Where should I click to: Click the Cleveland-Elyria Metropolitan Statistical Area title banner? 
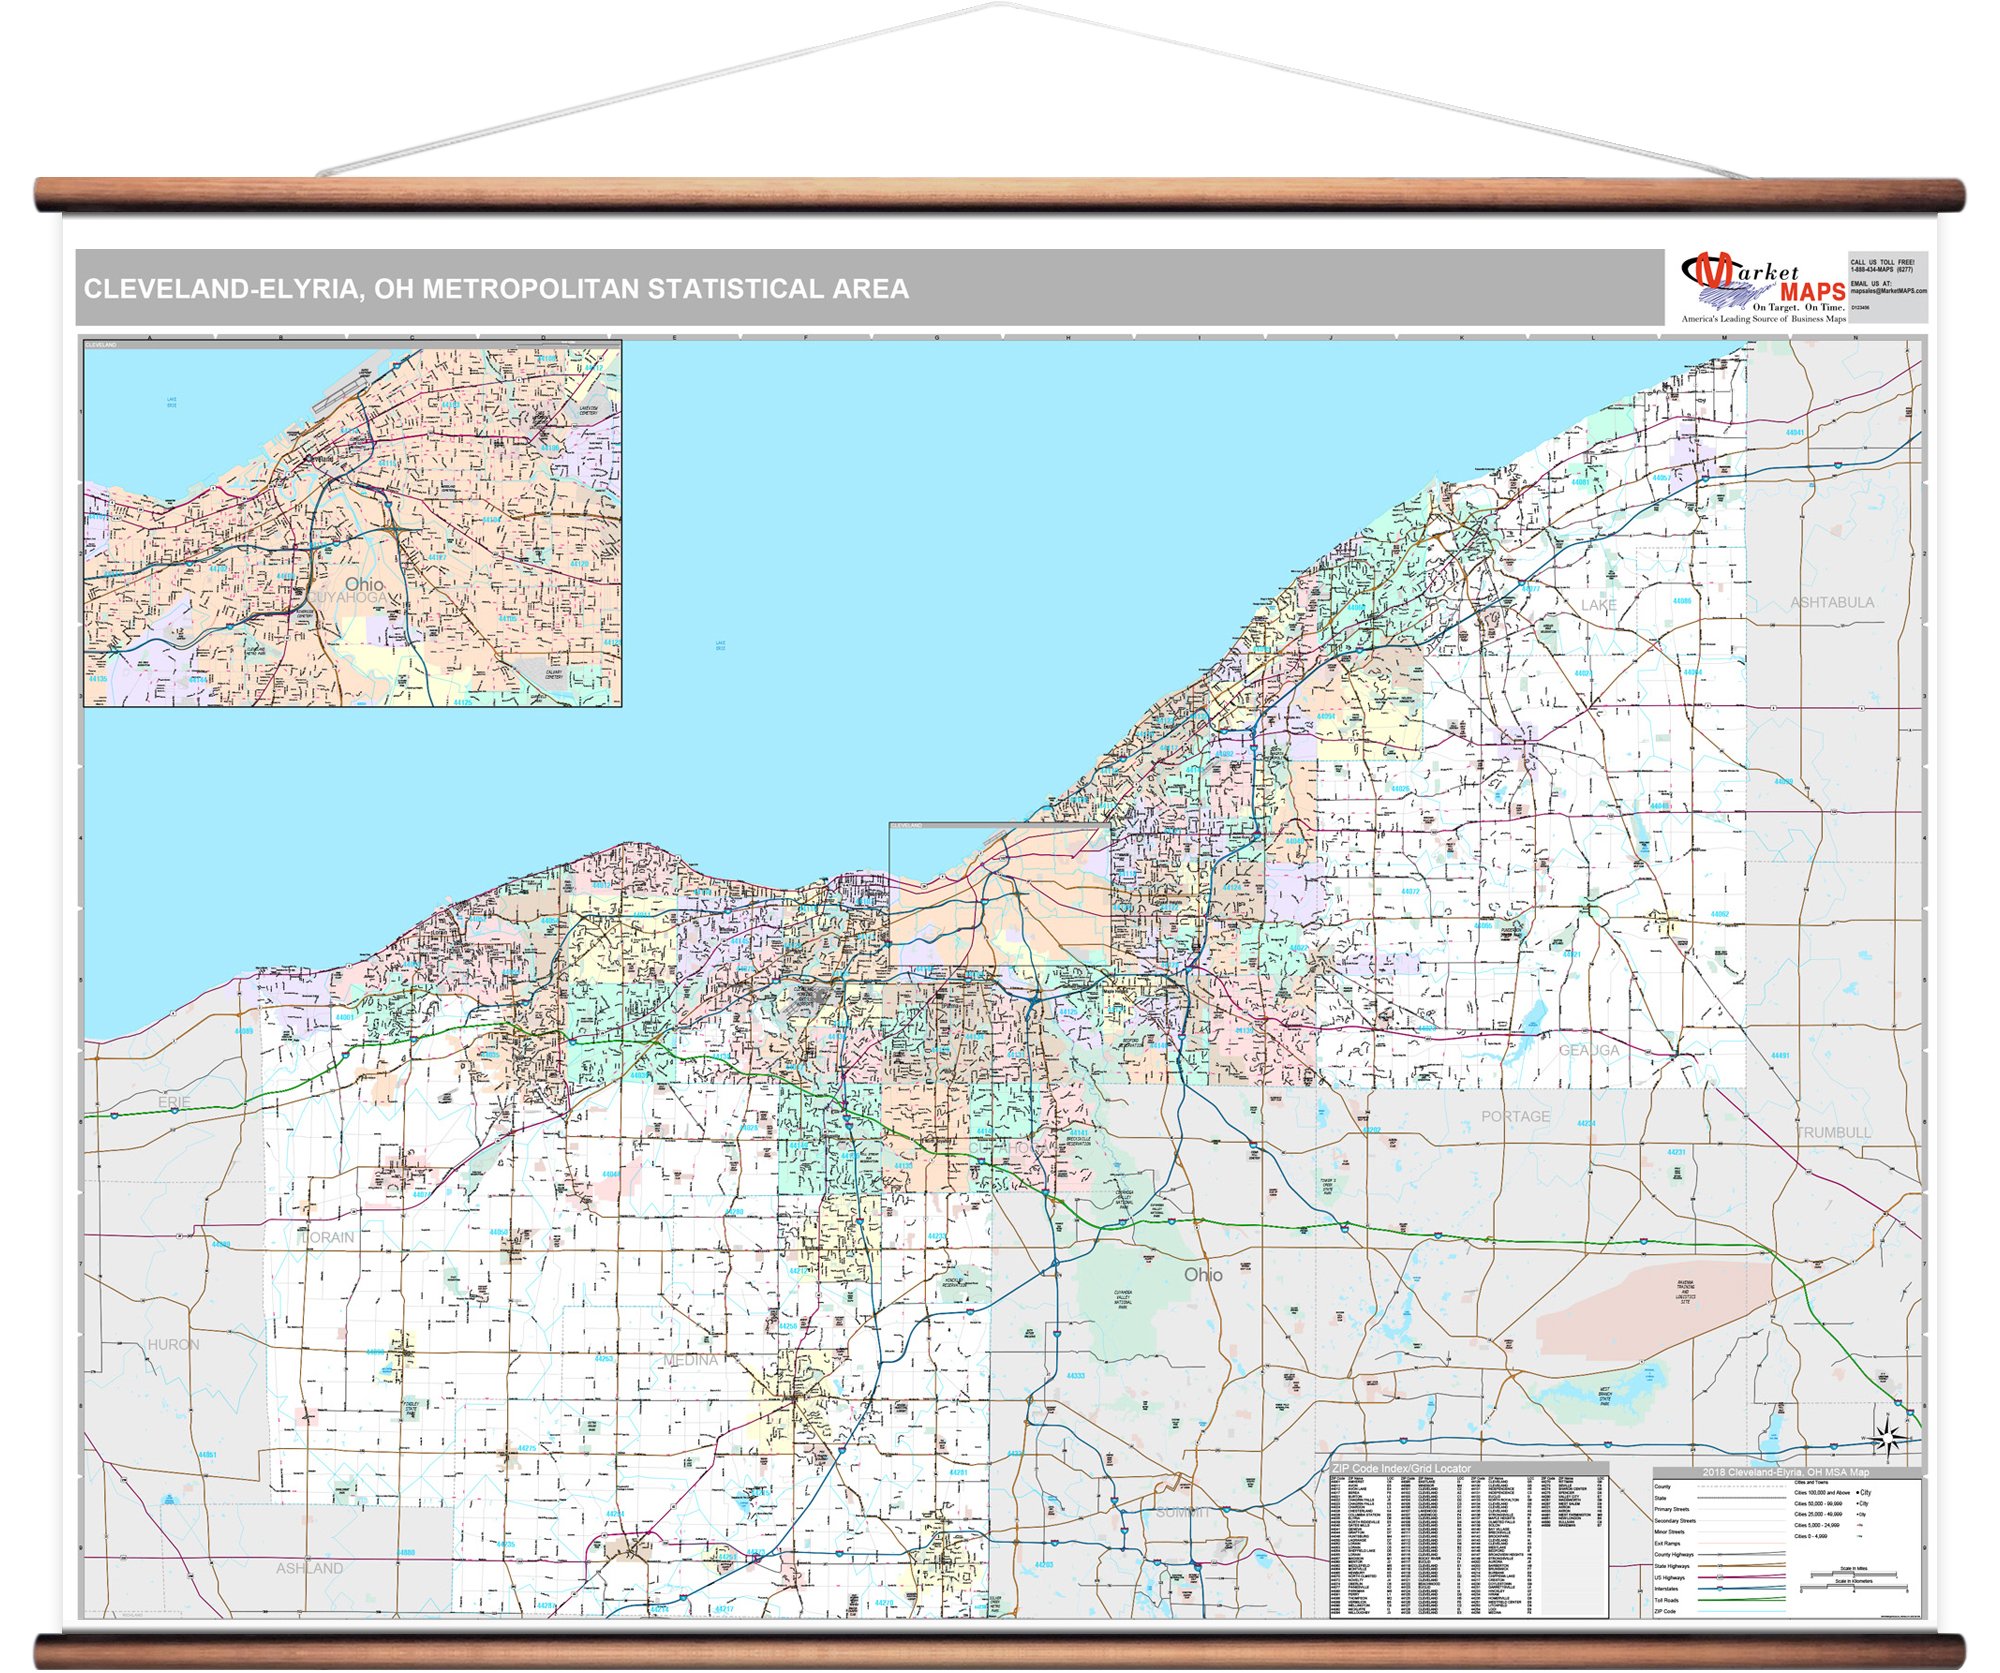tap(496, 289)
